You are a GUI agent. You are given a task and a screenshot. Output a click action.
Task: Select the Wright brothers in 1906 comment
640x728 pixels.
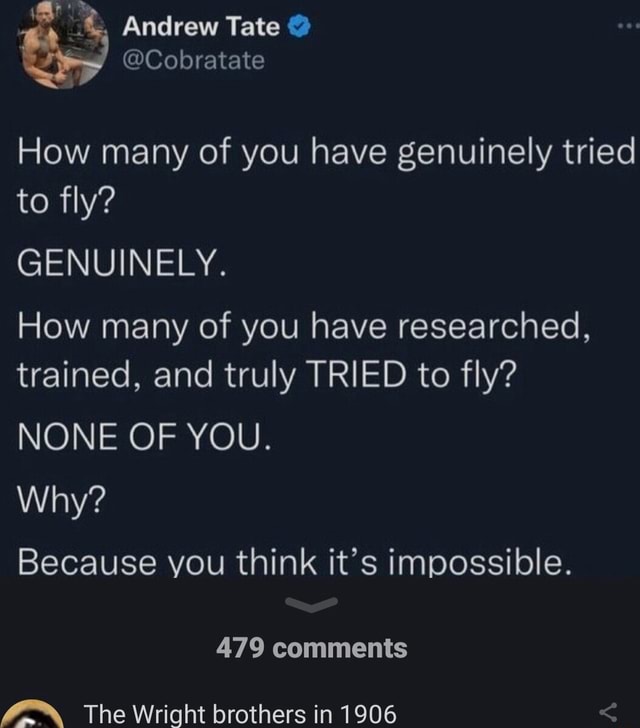240,714
